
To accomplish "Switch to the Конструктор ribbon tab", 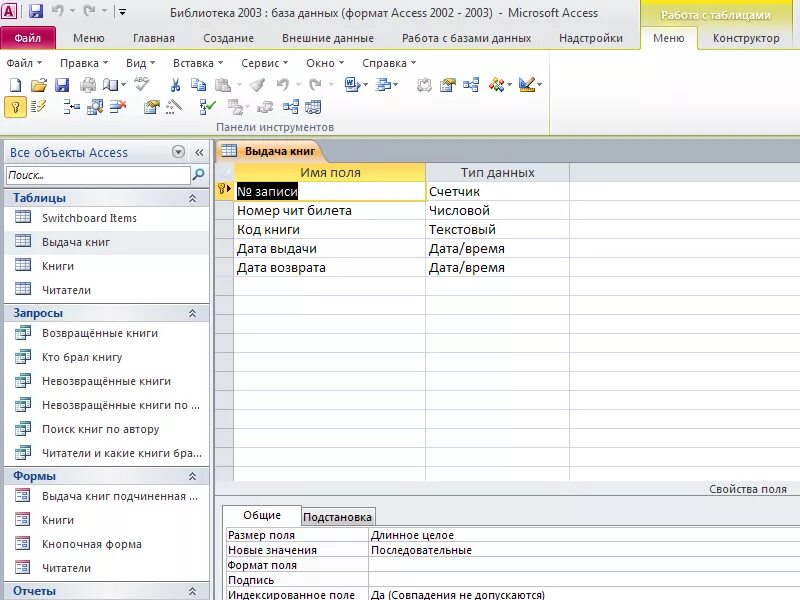I will [745, 38].
